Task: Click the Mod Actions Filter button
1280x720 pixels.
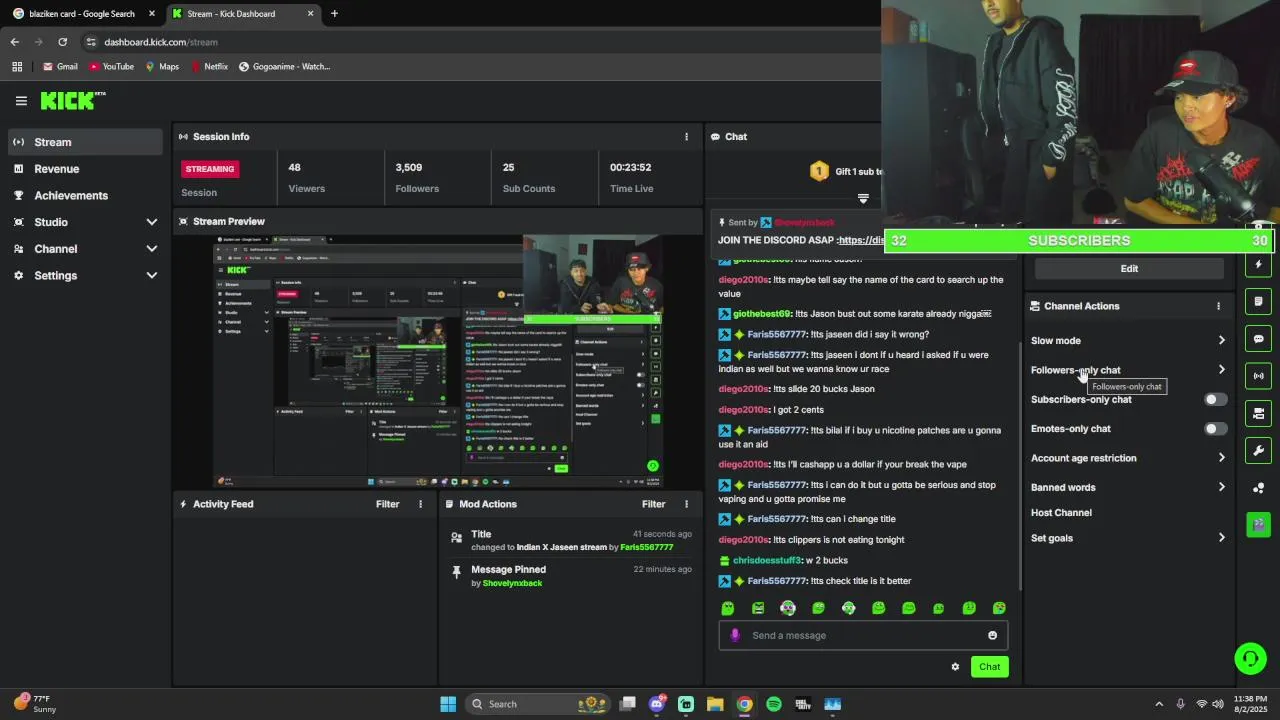Action: (653, 504)
